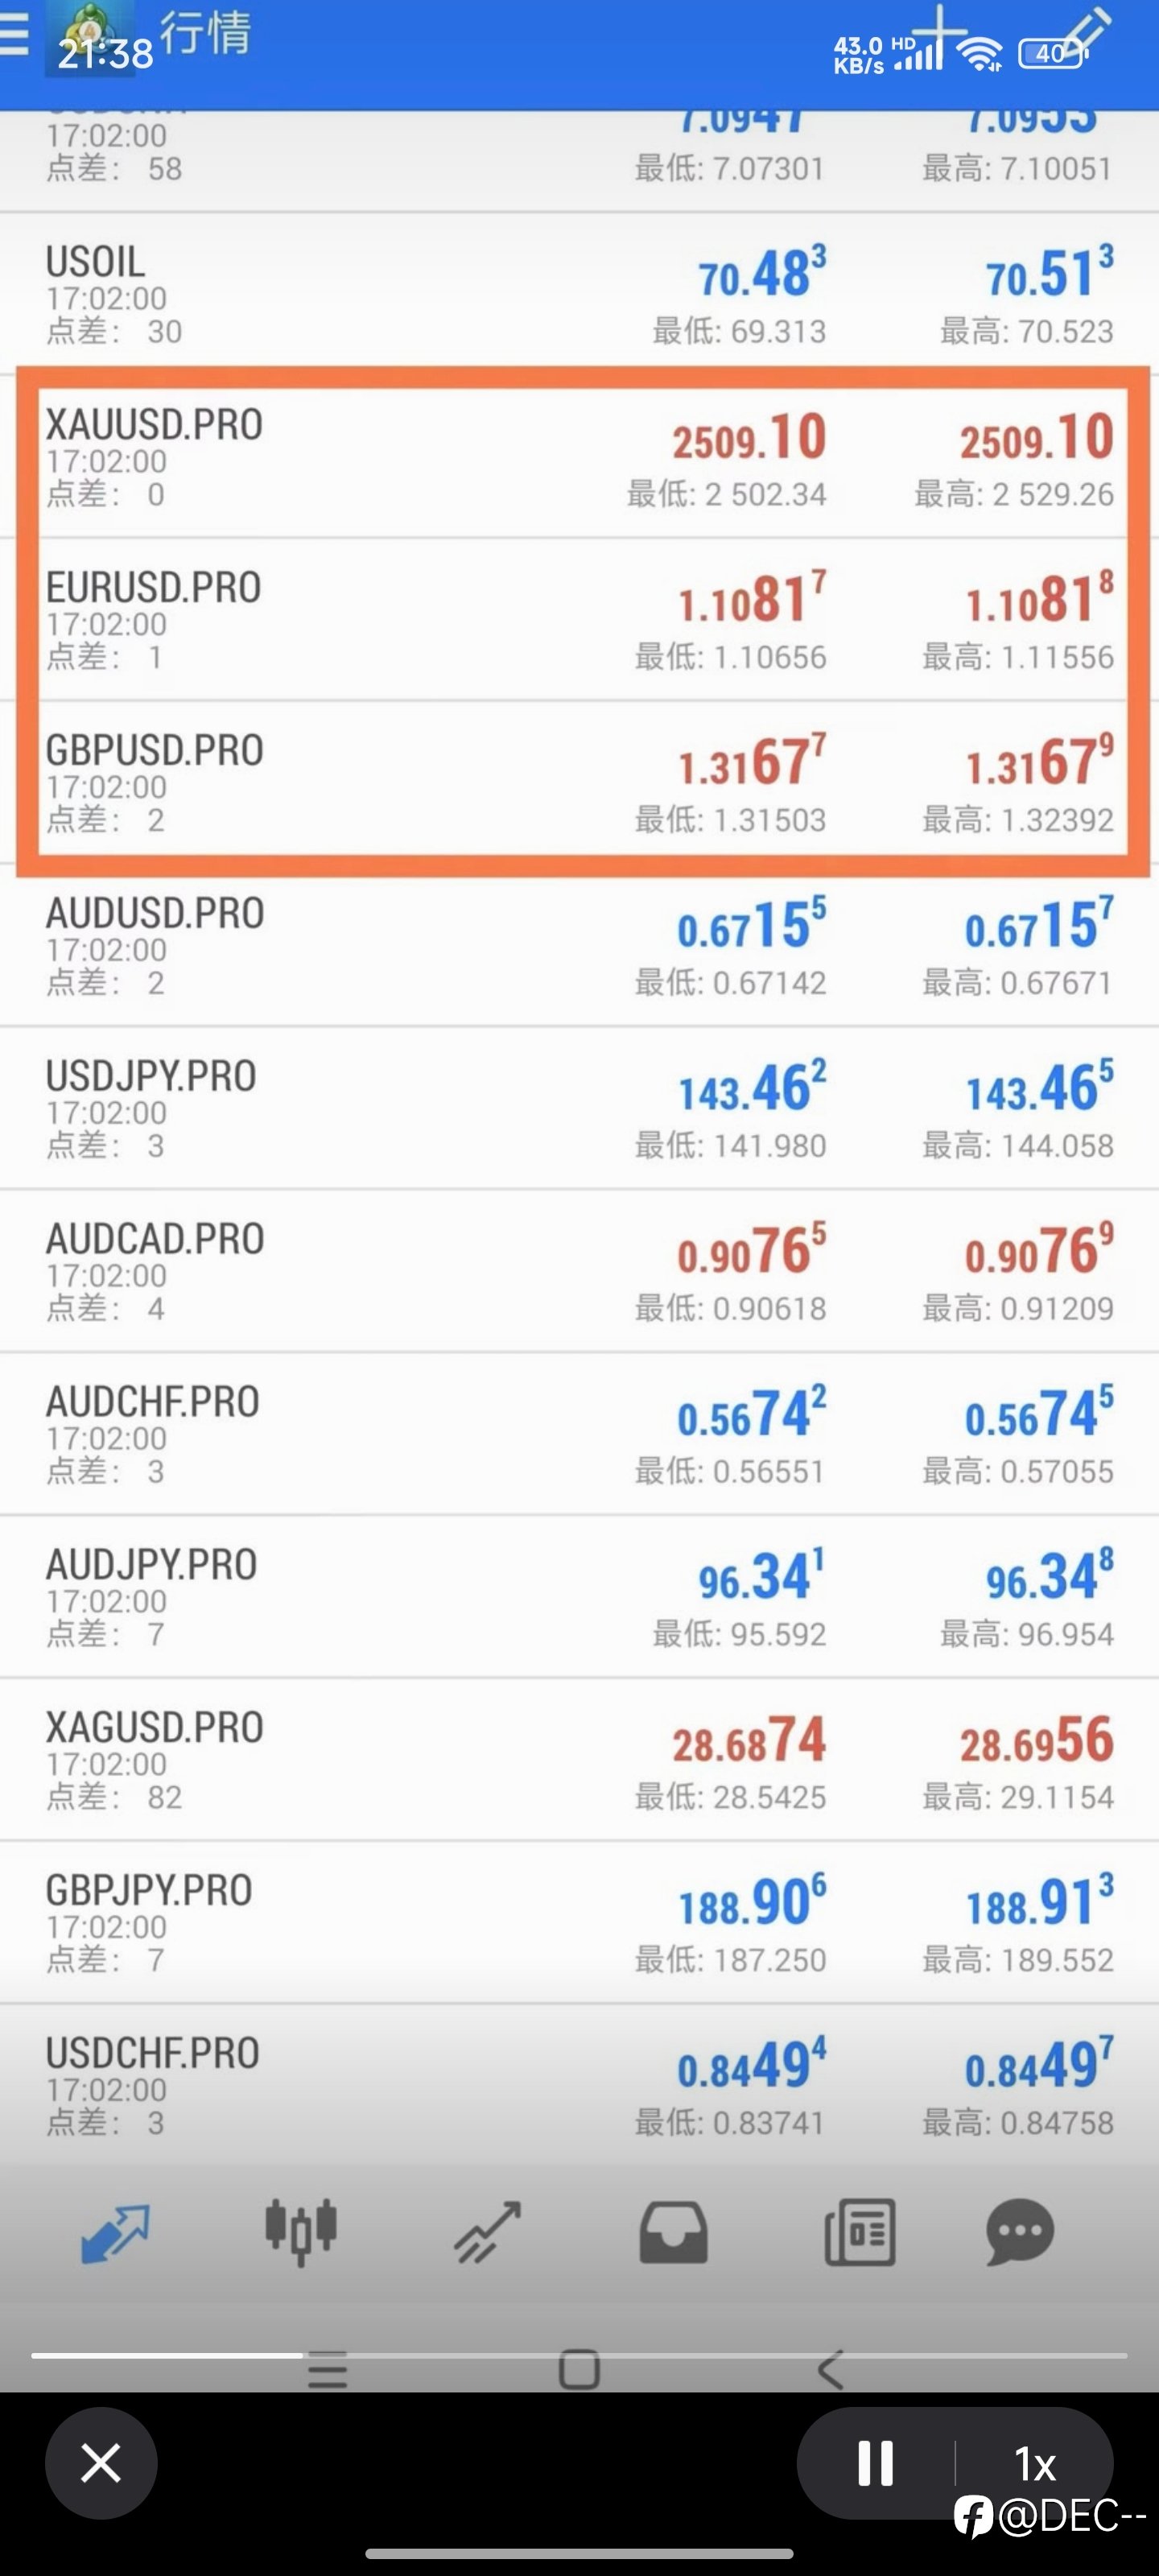The height and width of the screenshot is (2576, 1159).
Task: Change the 1x playback speed
Action: click(1035, 2463)
